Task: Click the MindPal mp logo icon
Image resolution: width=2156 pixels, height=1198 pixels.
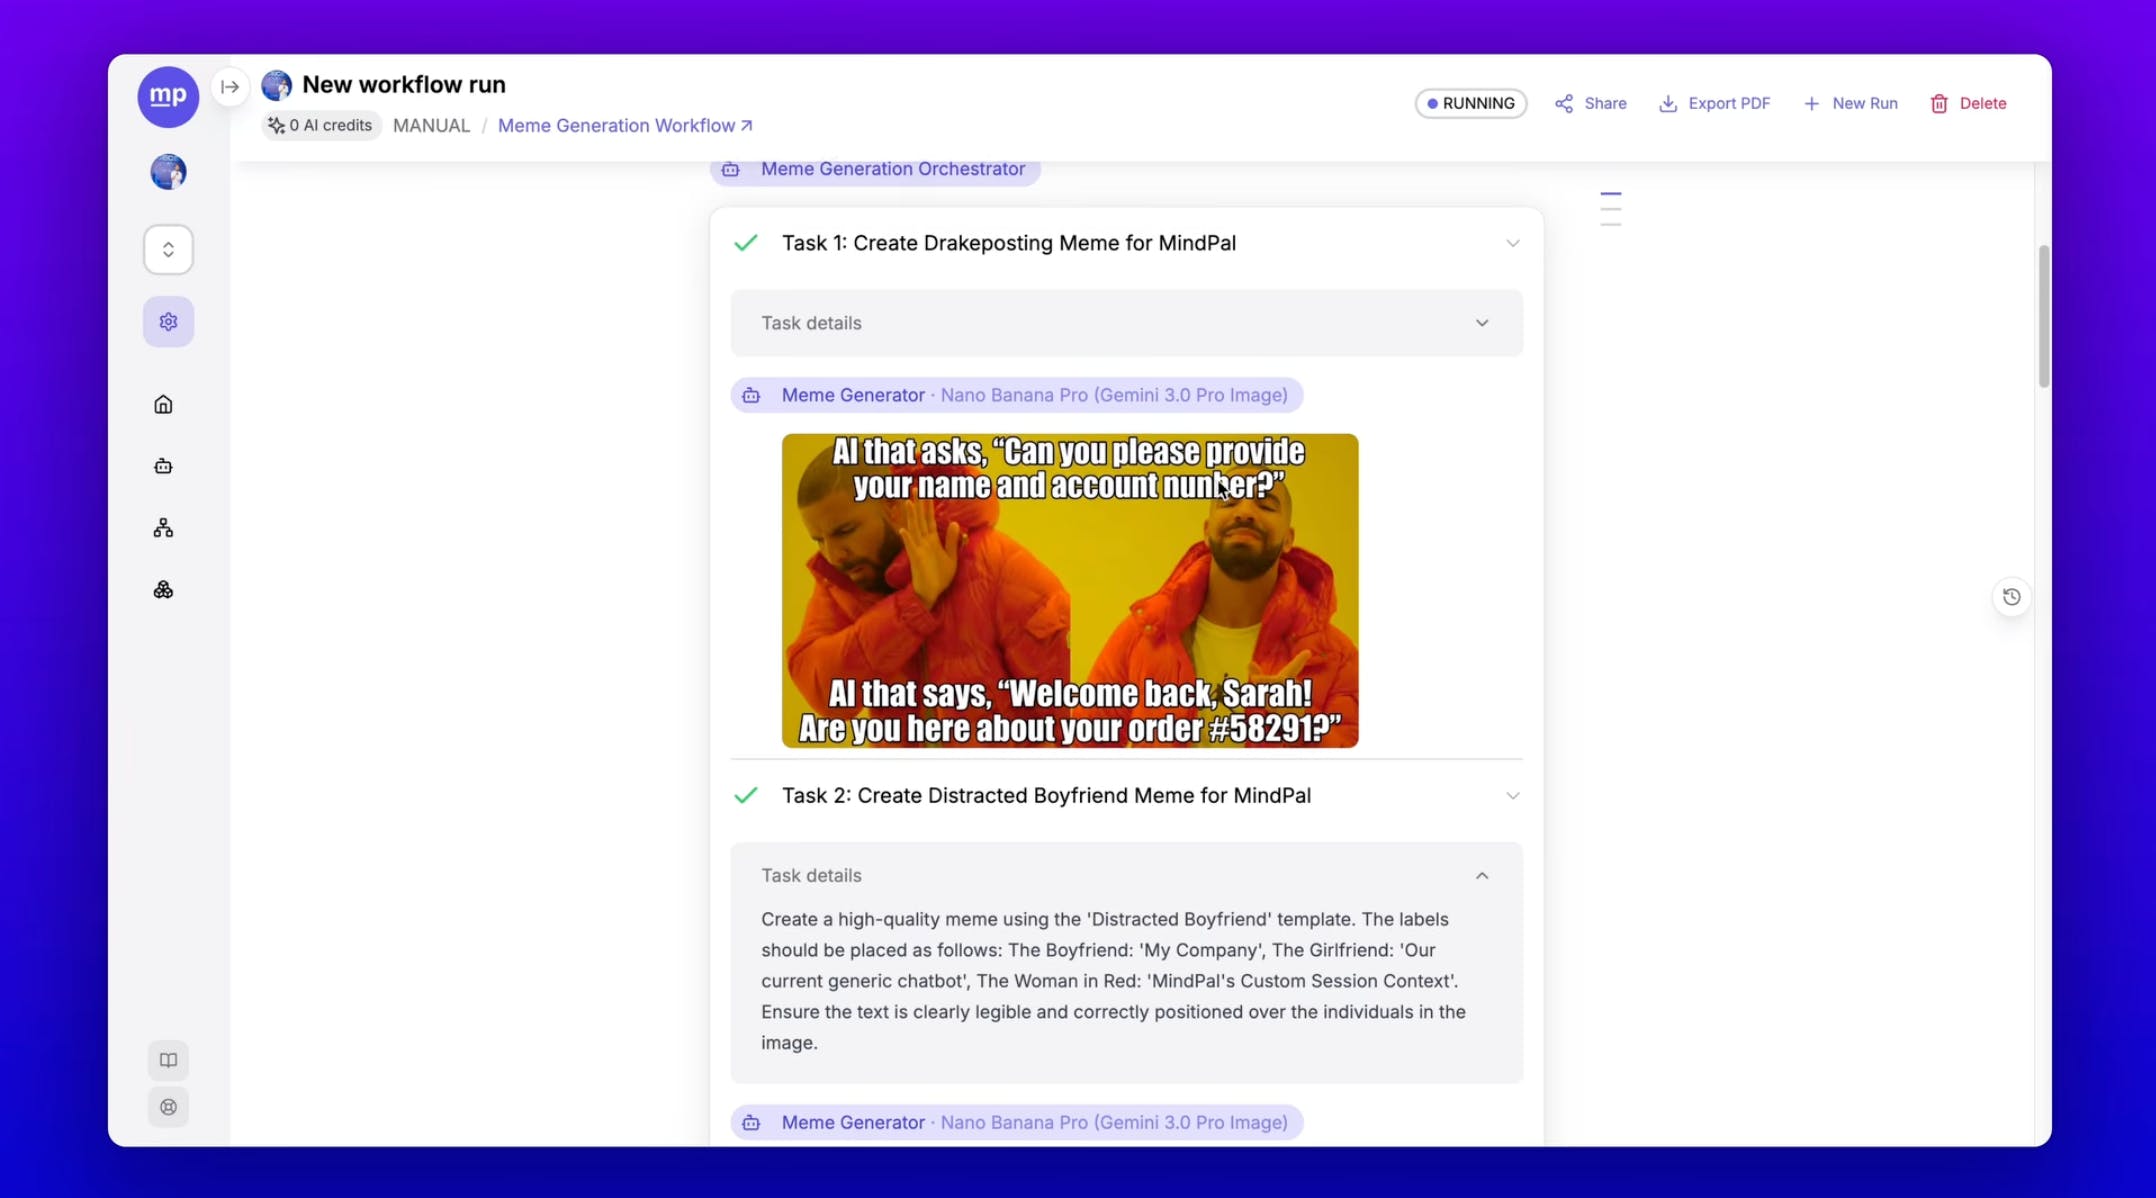Action: pos(168,96)
